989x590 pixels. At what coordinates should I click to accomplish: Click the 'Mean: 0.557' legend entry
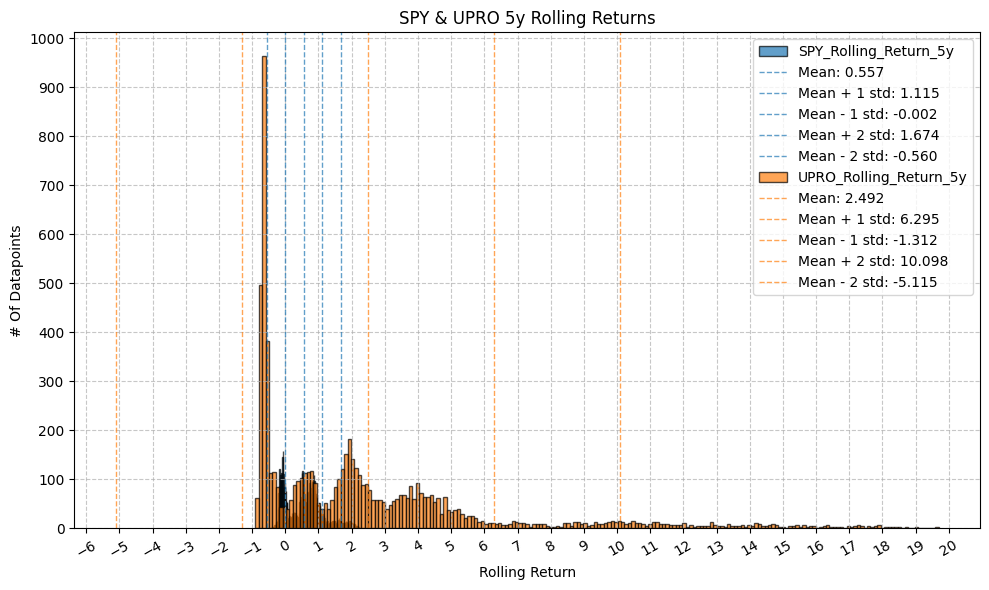[x=840, y=72]
